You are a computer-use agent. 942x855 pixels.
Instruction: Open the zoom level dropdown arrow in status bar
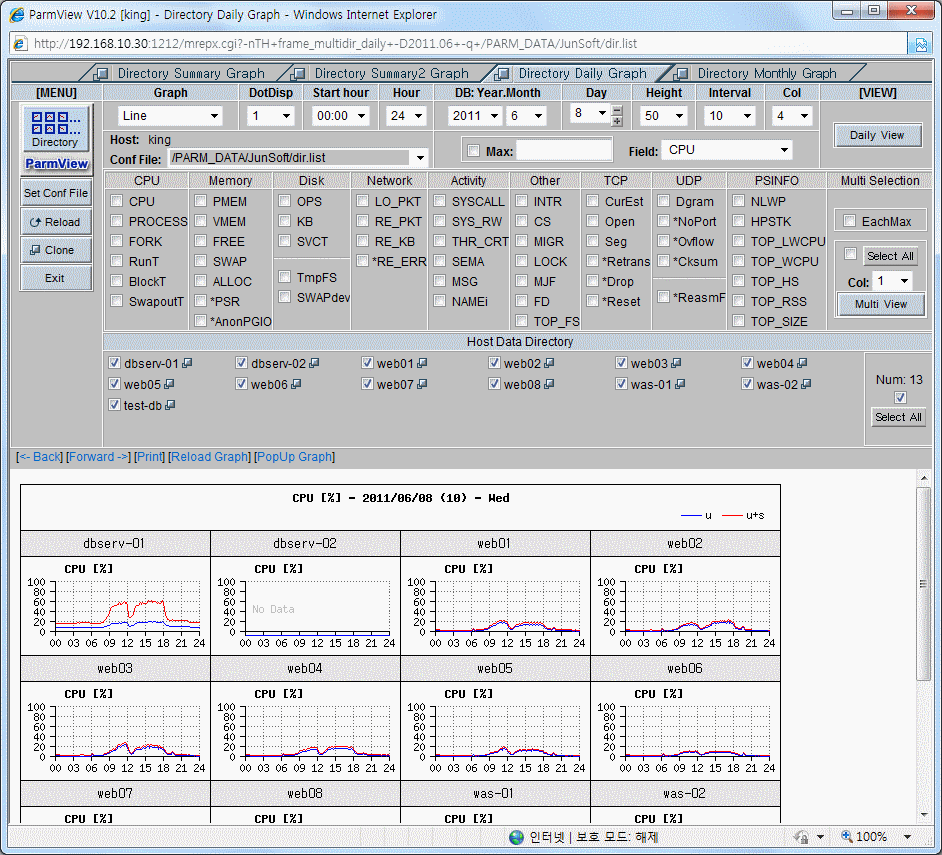[x=907, y=836]
